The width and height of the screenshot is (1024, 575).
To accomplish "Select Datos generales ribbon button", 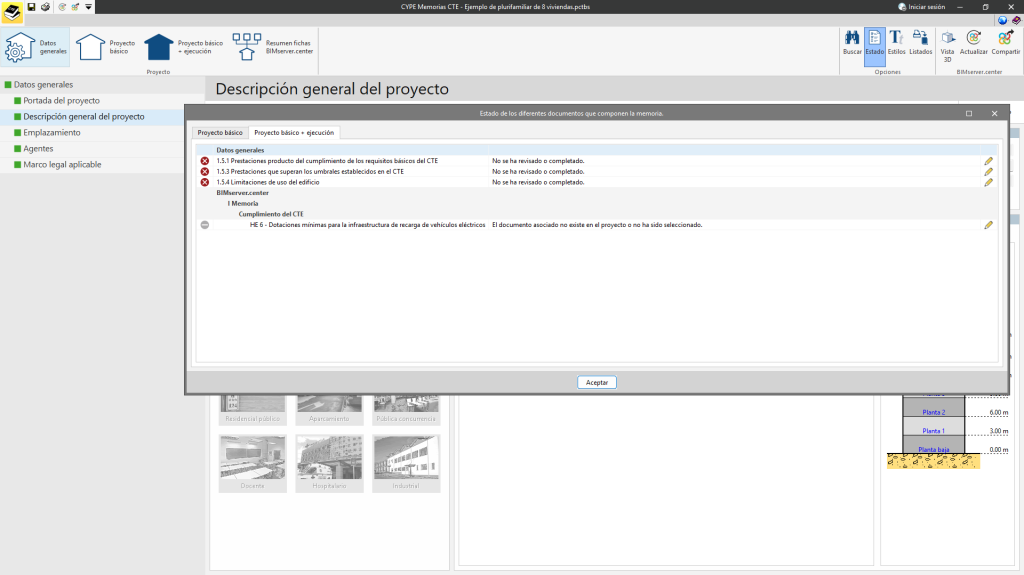I will (35, 47).
